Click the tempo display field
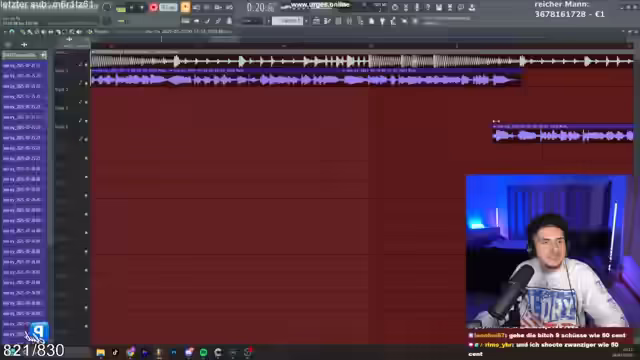The image size is (640, 360). click(x=168, y=7)
